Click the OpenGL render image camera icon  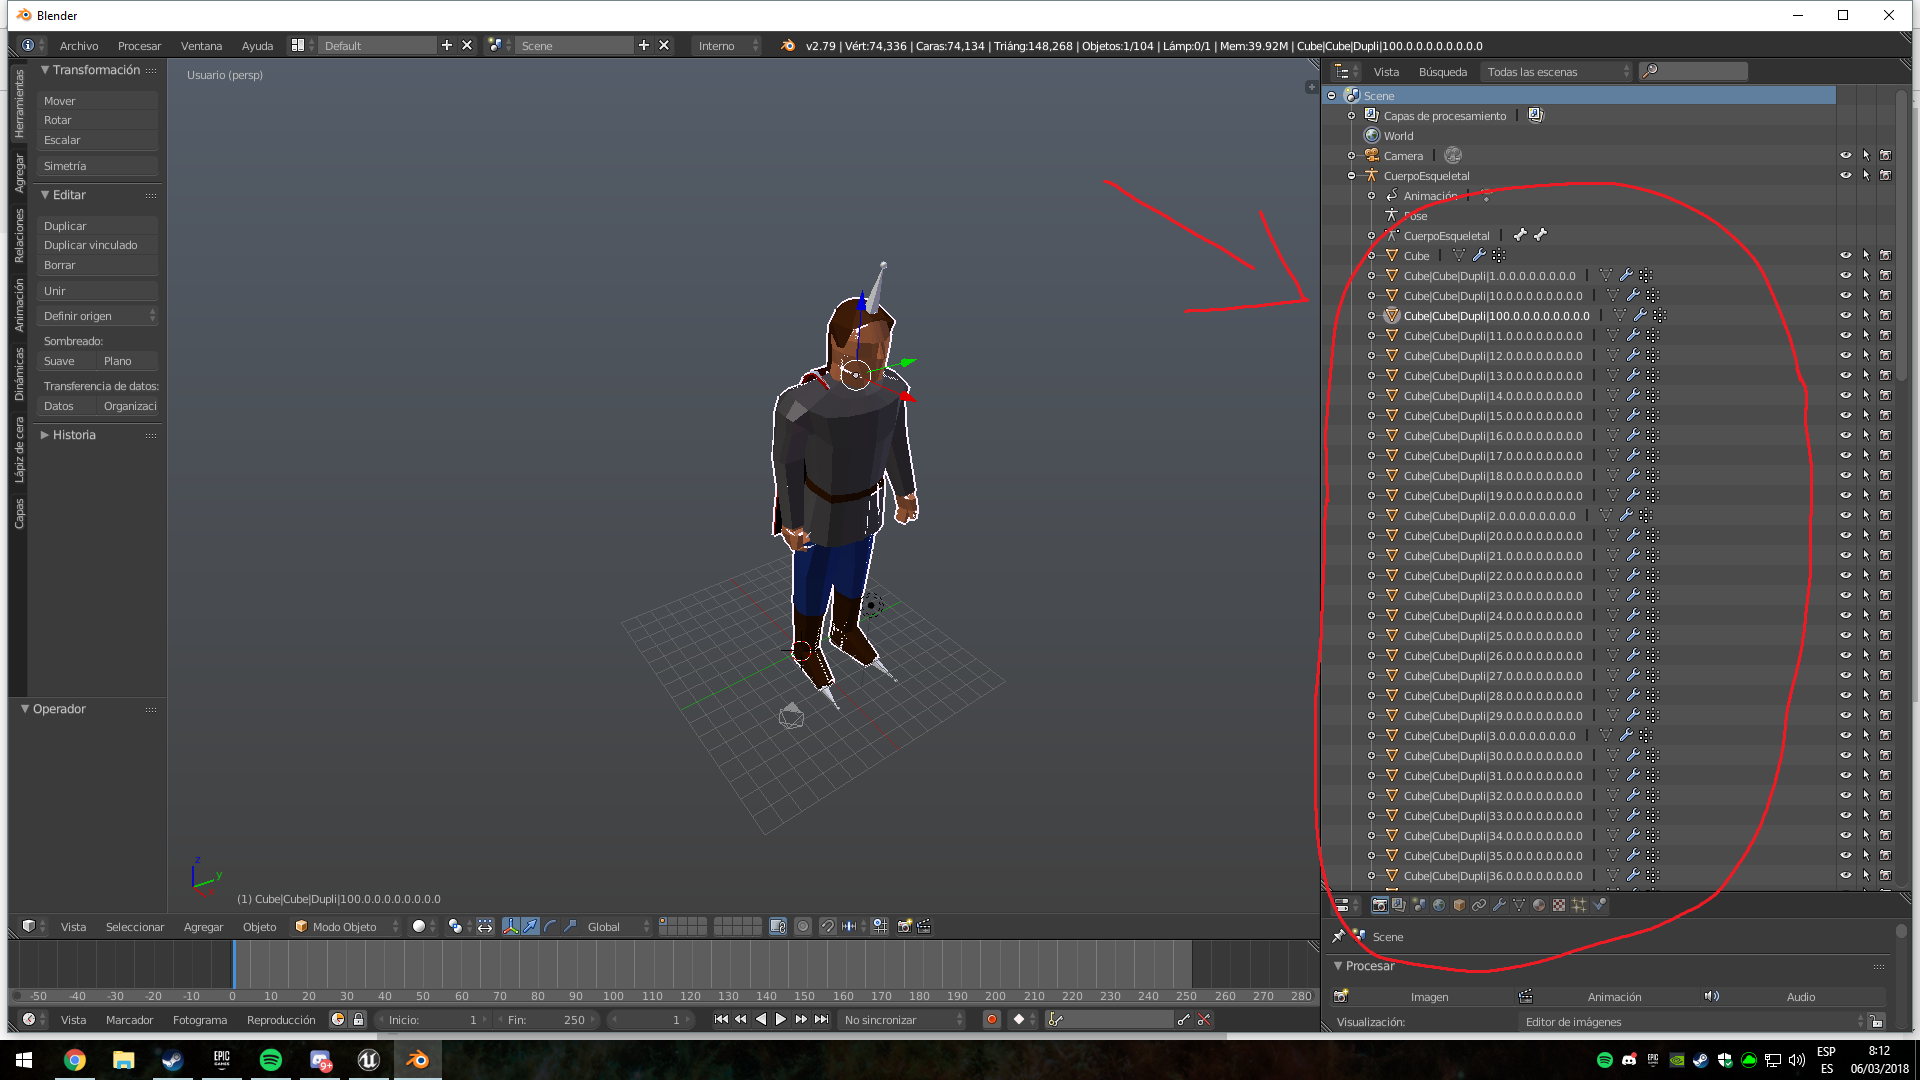904,926
